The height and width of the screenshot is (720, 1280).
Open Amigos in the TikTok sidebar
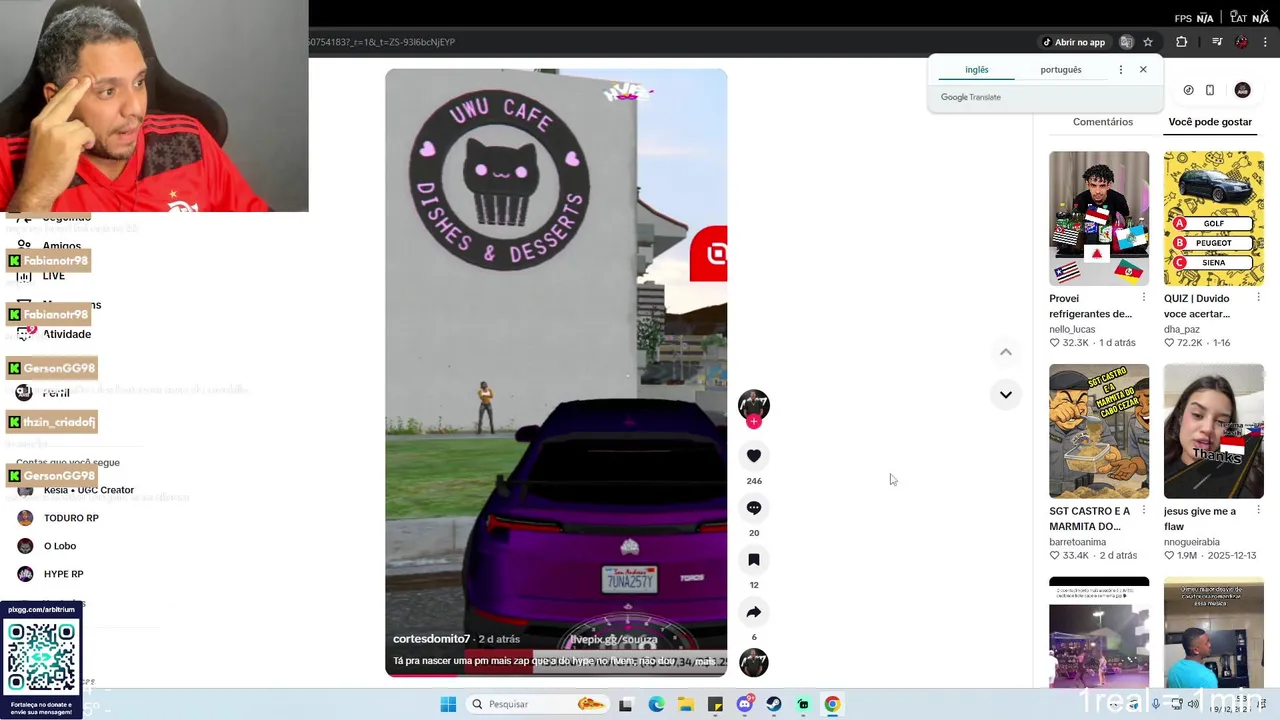62,246
